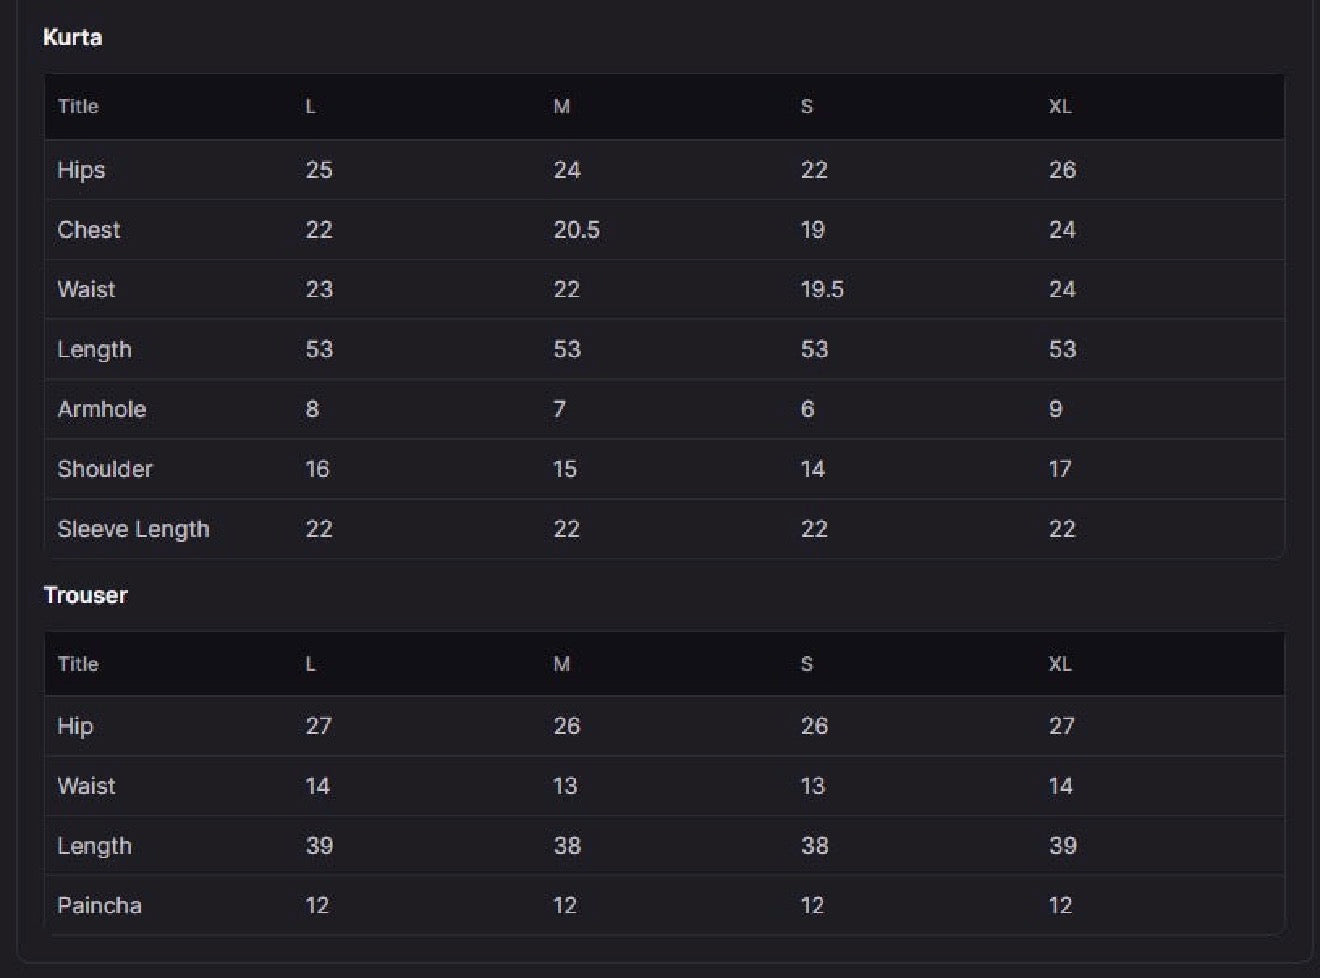Viewport: 1320px width, 978px height.
Task: Select the Sleeve Length row label
Action: pos(134,529)
